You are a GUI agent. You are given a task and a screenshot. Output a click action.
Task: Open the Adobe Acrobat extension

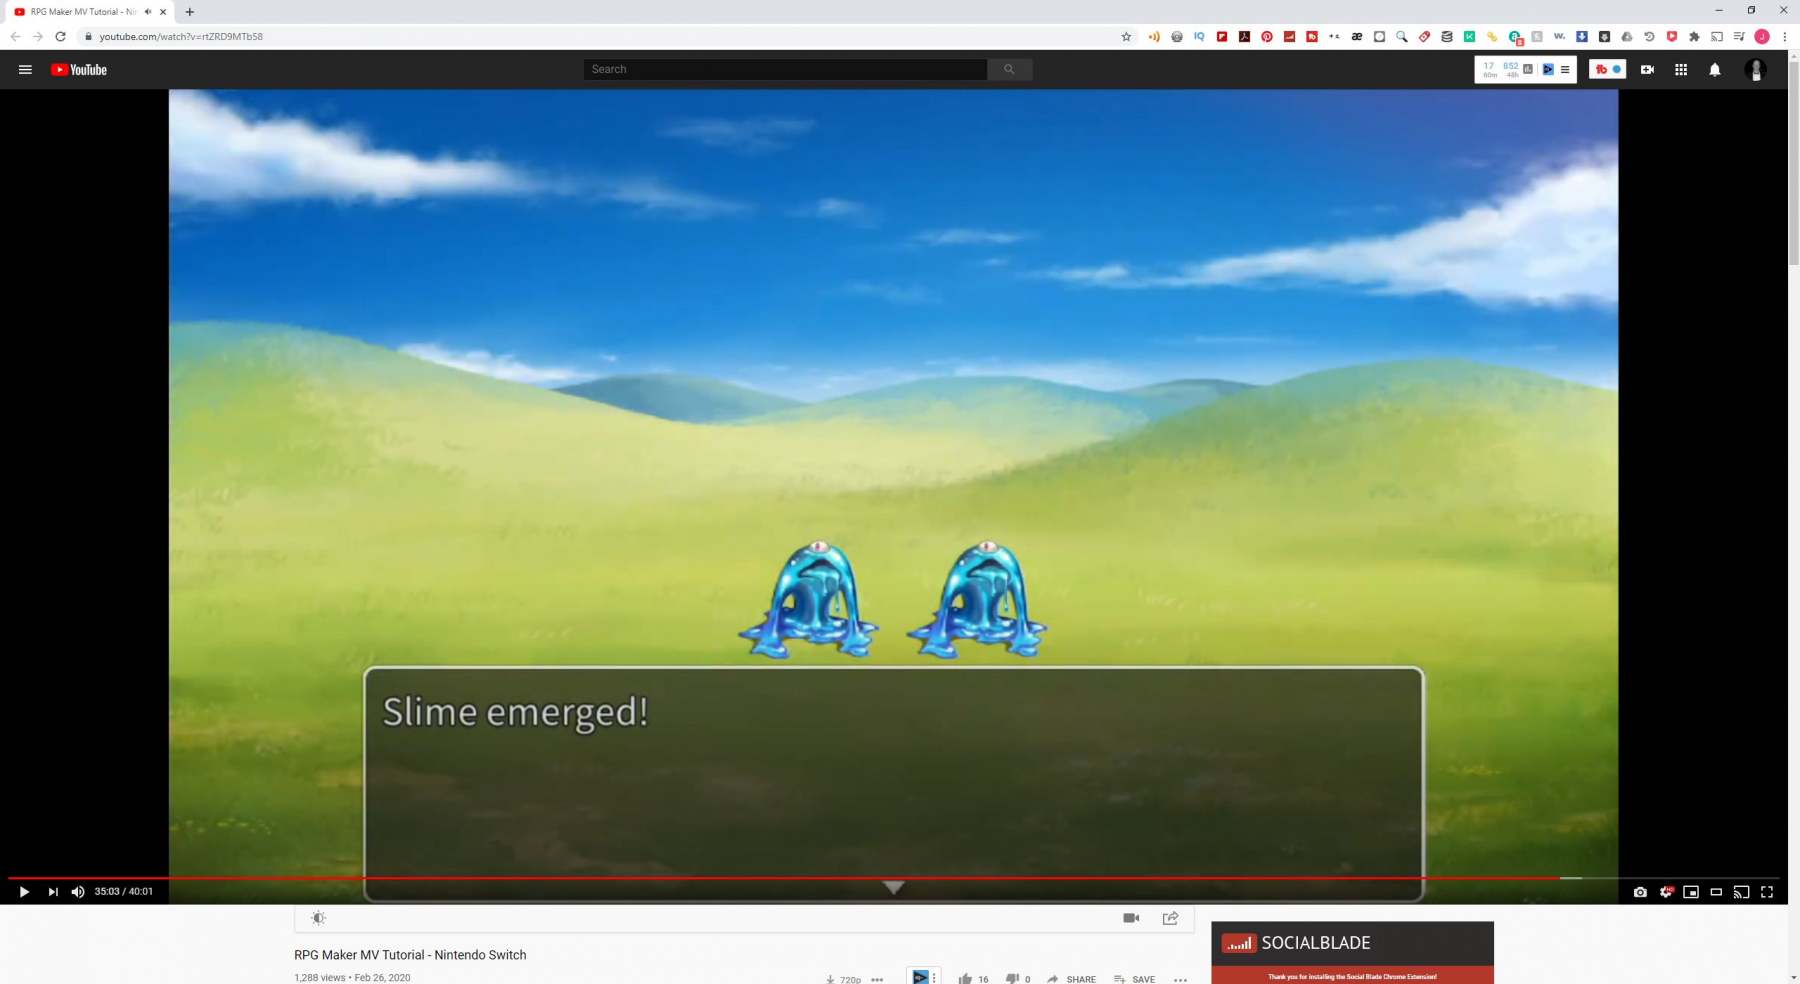tap(1244, 36)
